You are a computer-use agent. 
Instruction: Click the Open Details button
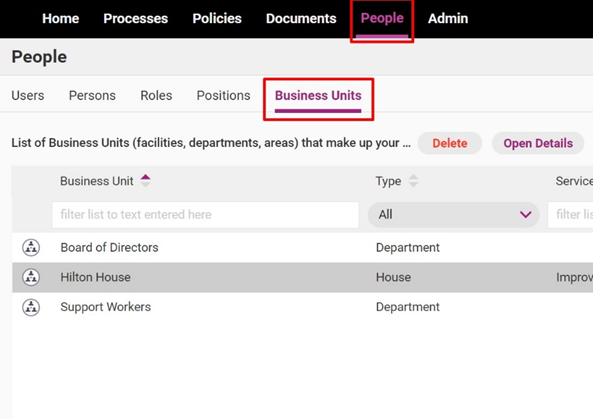[538, 143]
